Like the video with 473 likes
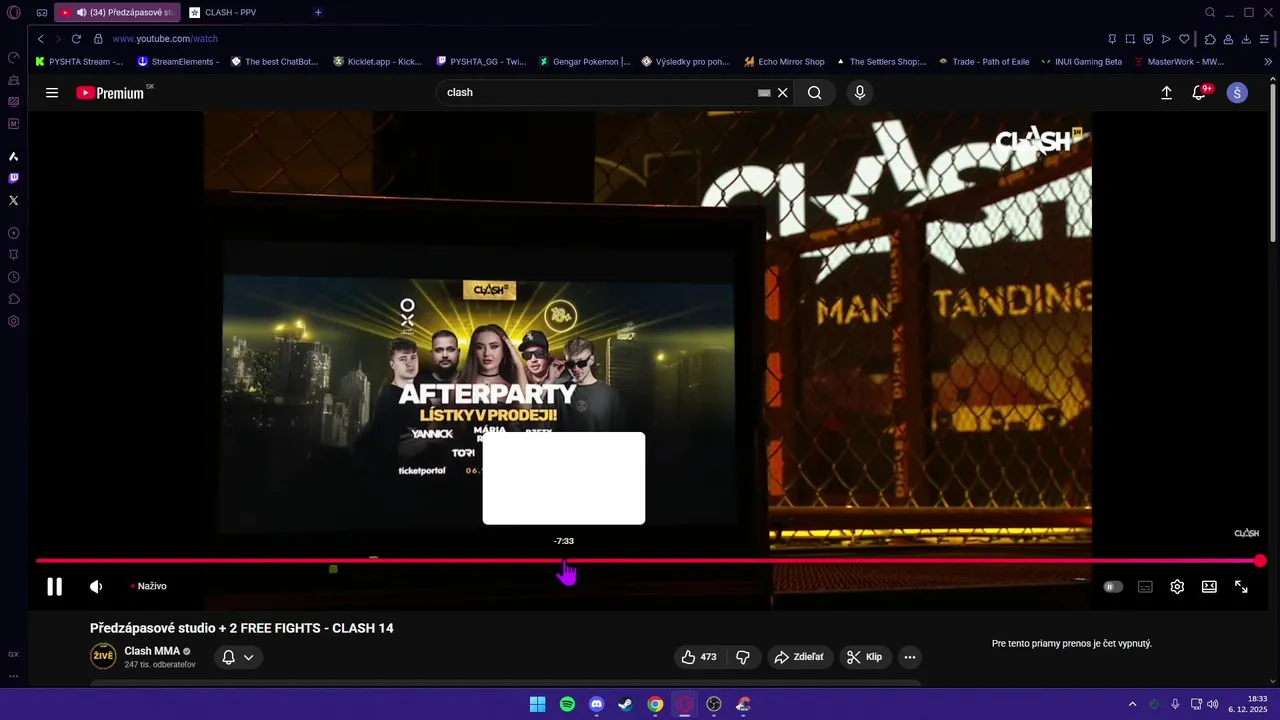Screen dimensions: 1280x720 tap(699, 657)
